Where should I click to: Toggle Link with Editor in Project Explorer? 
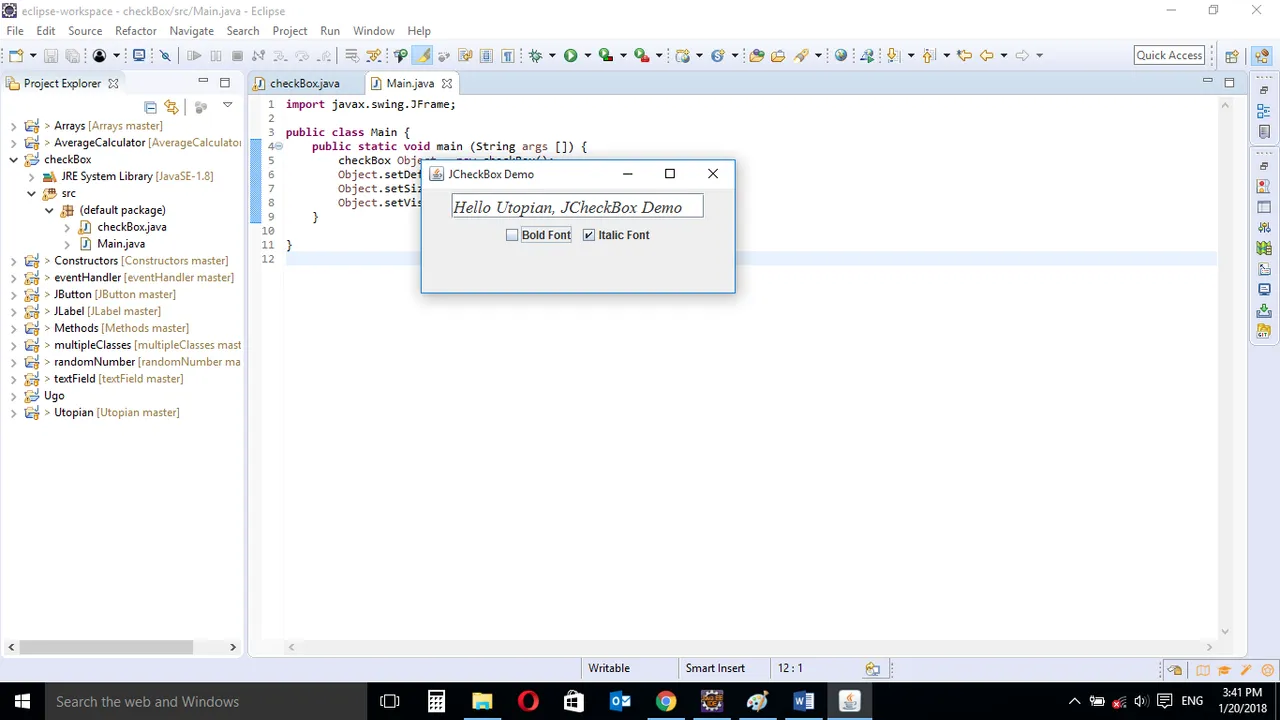pos(172,107)
